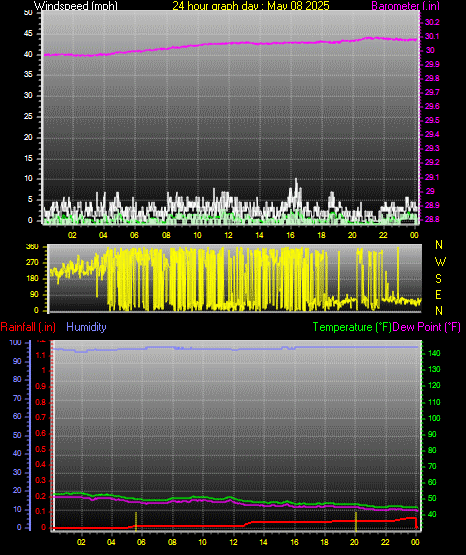Click the 1.1 rainfall axis value
Viewport: 466px width, 555px height.
[41, 355]
